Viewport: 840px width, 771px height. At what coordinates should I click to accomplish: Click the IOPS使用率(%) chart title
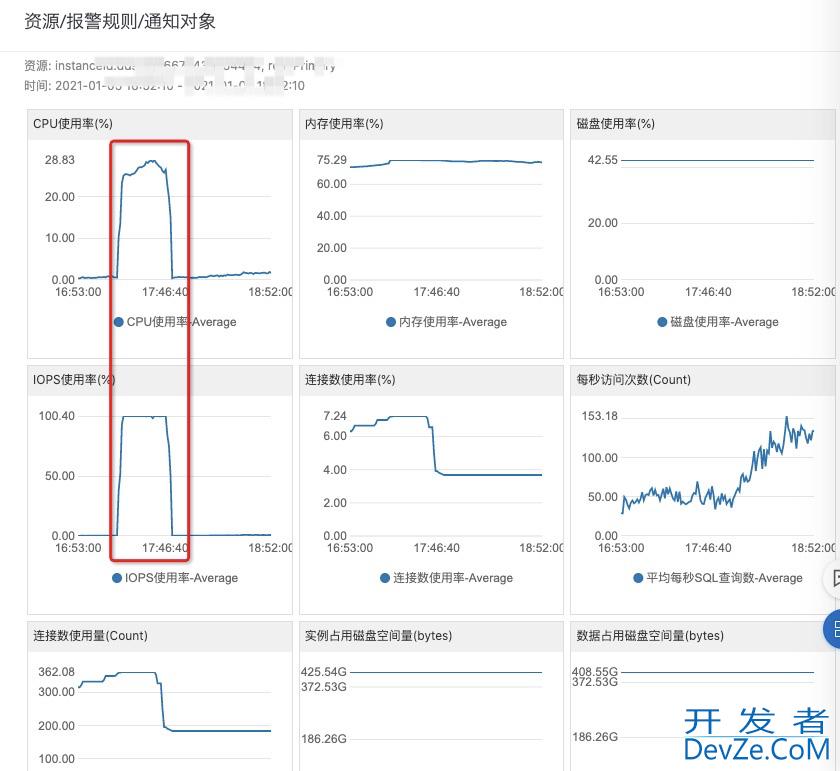(74, 380)
